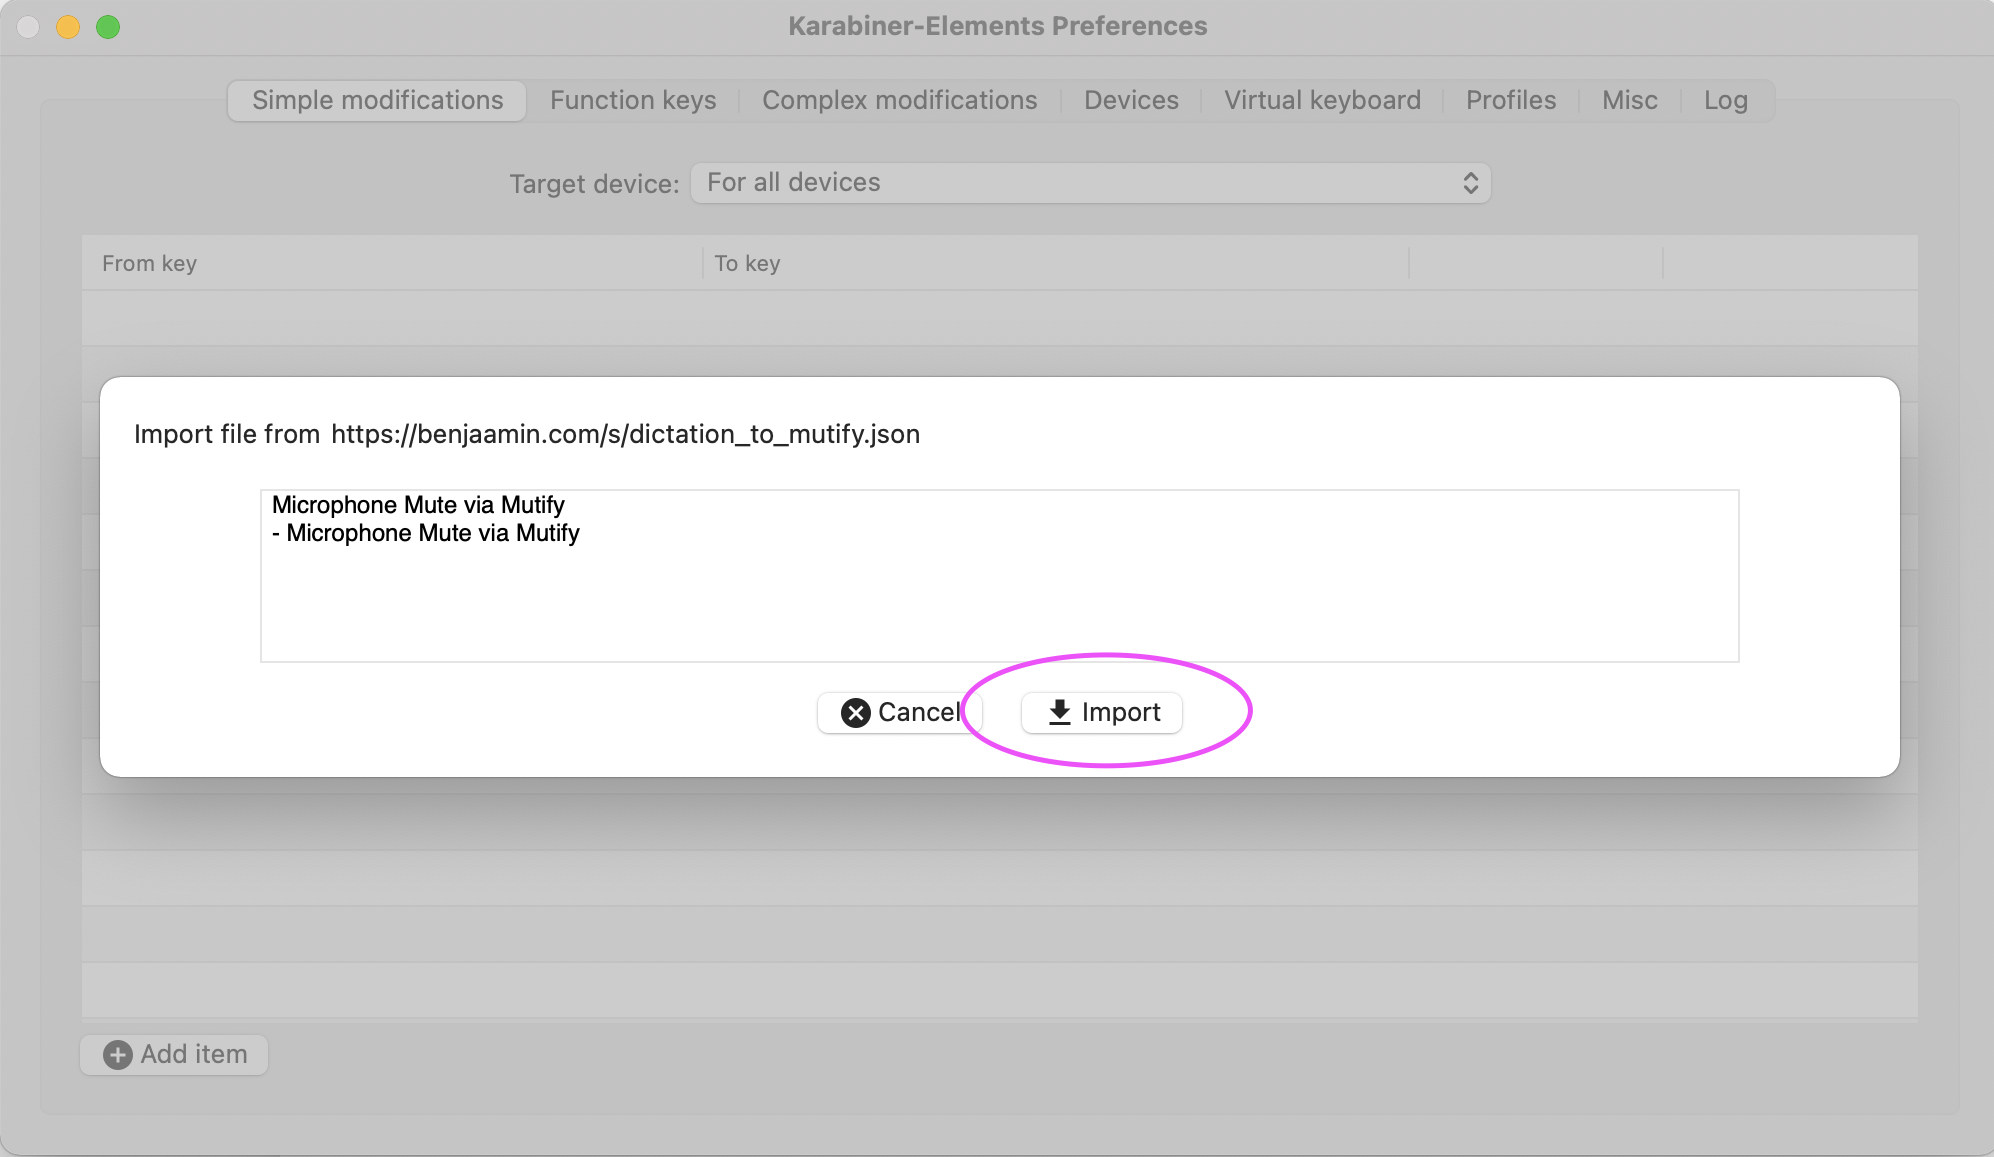
Task: Click the Cancel X circle icon
Action: pyautogui.click(x=855, y=712)
